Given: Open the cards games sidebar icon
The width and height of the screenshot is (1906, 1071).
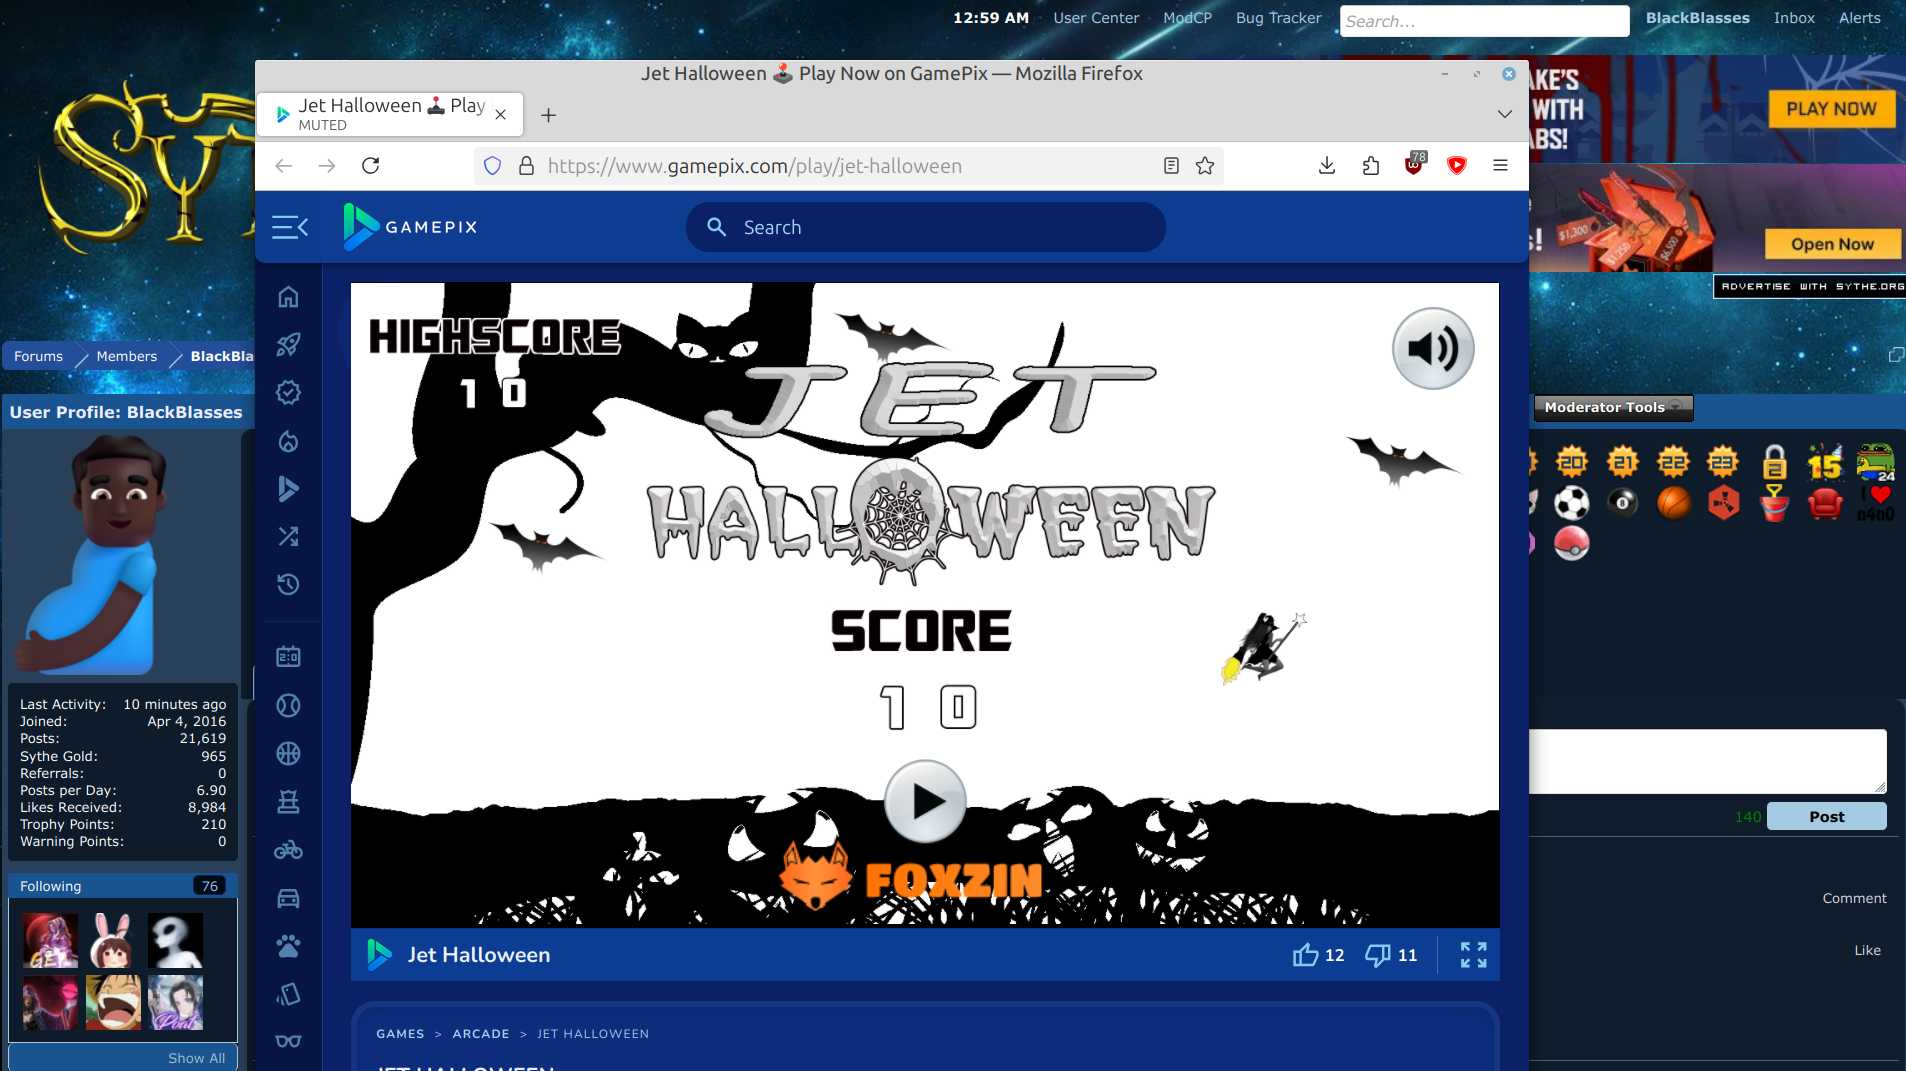Looking at the screenshot, I should coord(288,994).
